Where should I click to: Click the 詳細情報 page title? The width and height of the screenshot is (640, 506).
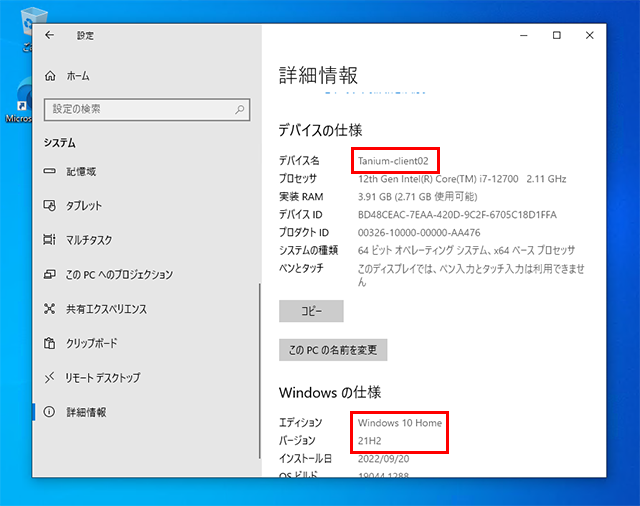[x=318, y=75]
